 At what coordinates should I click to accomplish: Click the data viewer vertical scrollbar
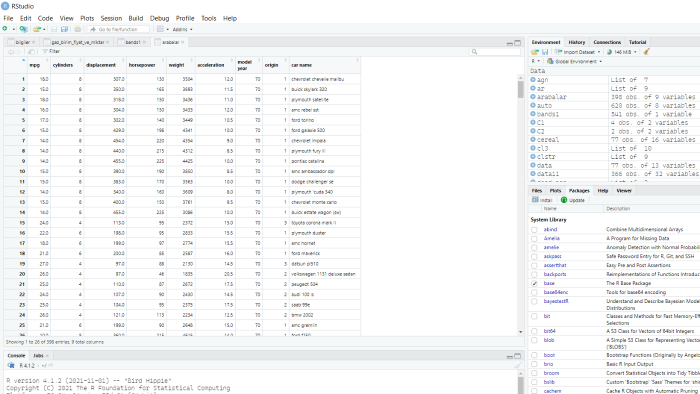[x=521, y=205]
